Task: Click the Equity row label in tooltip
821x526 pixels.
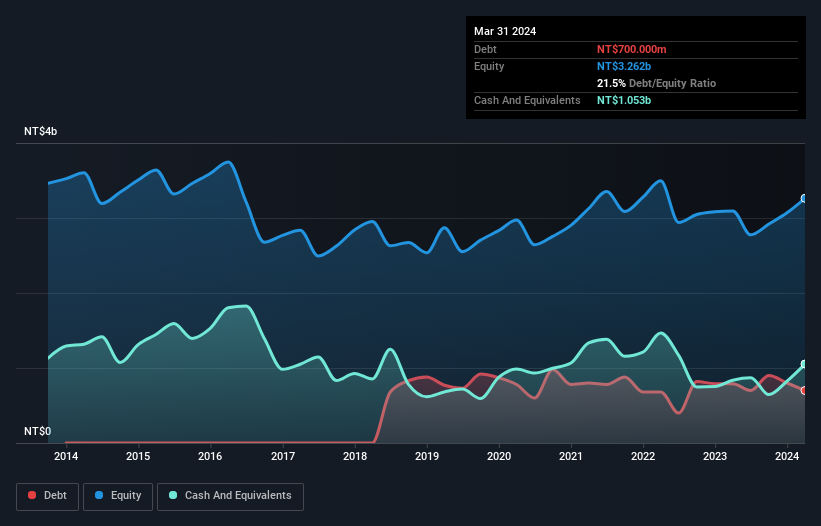Action: click(489, 66)
